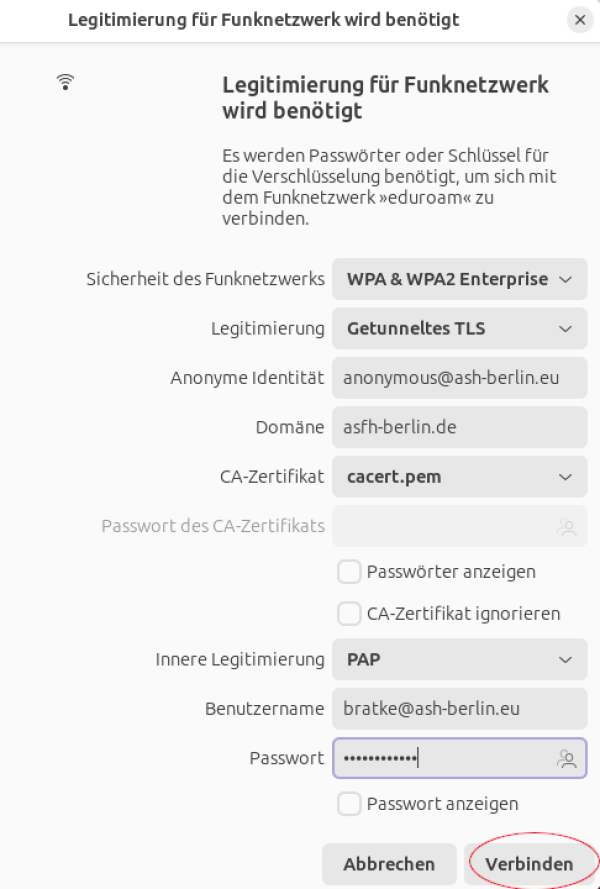Screen dimensions: 600x889
Task: Click the Abbrechen button
Action: 389,864
